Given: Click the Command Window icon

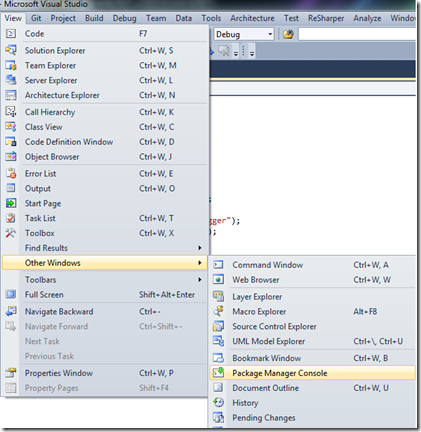Looking at the screenshot, I should 218,265.
